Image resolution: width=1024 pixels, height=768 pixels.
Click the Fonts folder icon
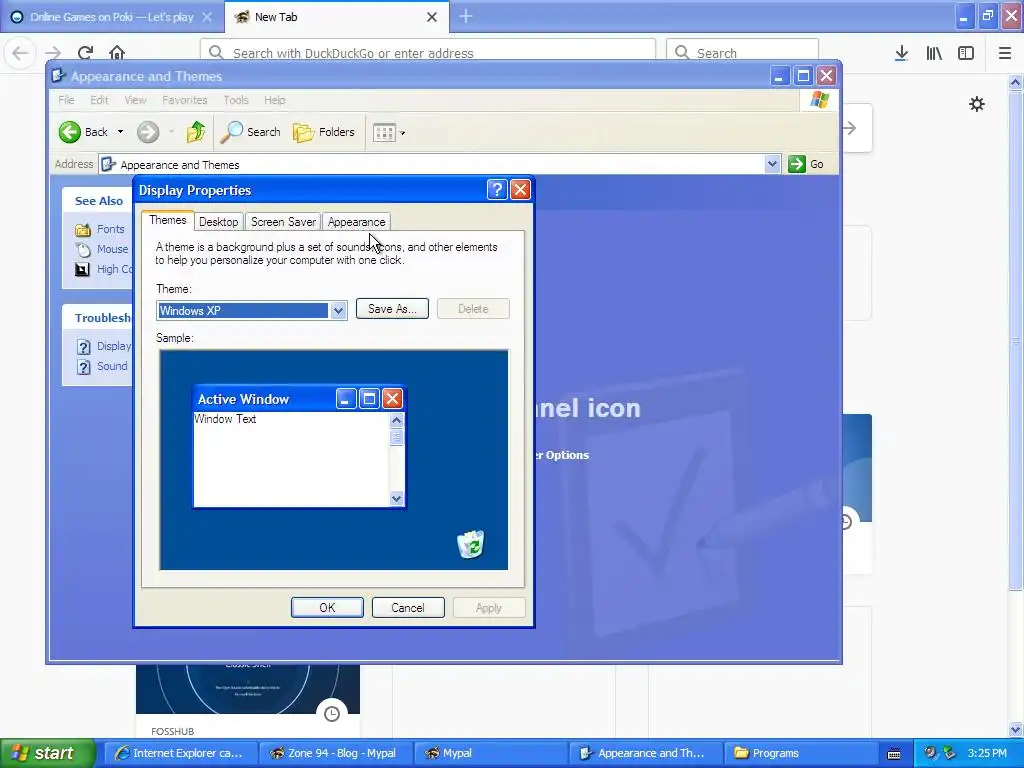[x=83, y=229]
